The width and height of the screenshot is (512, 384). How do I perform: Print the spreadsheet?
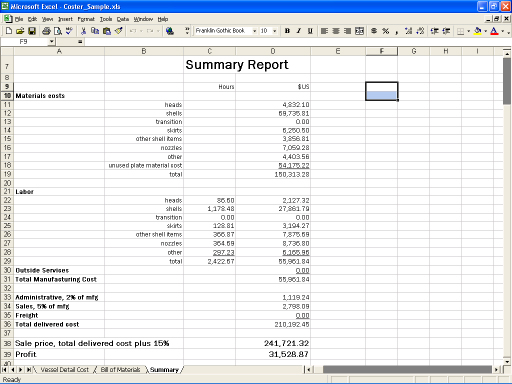coord(46,31)
